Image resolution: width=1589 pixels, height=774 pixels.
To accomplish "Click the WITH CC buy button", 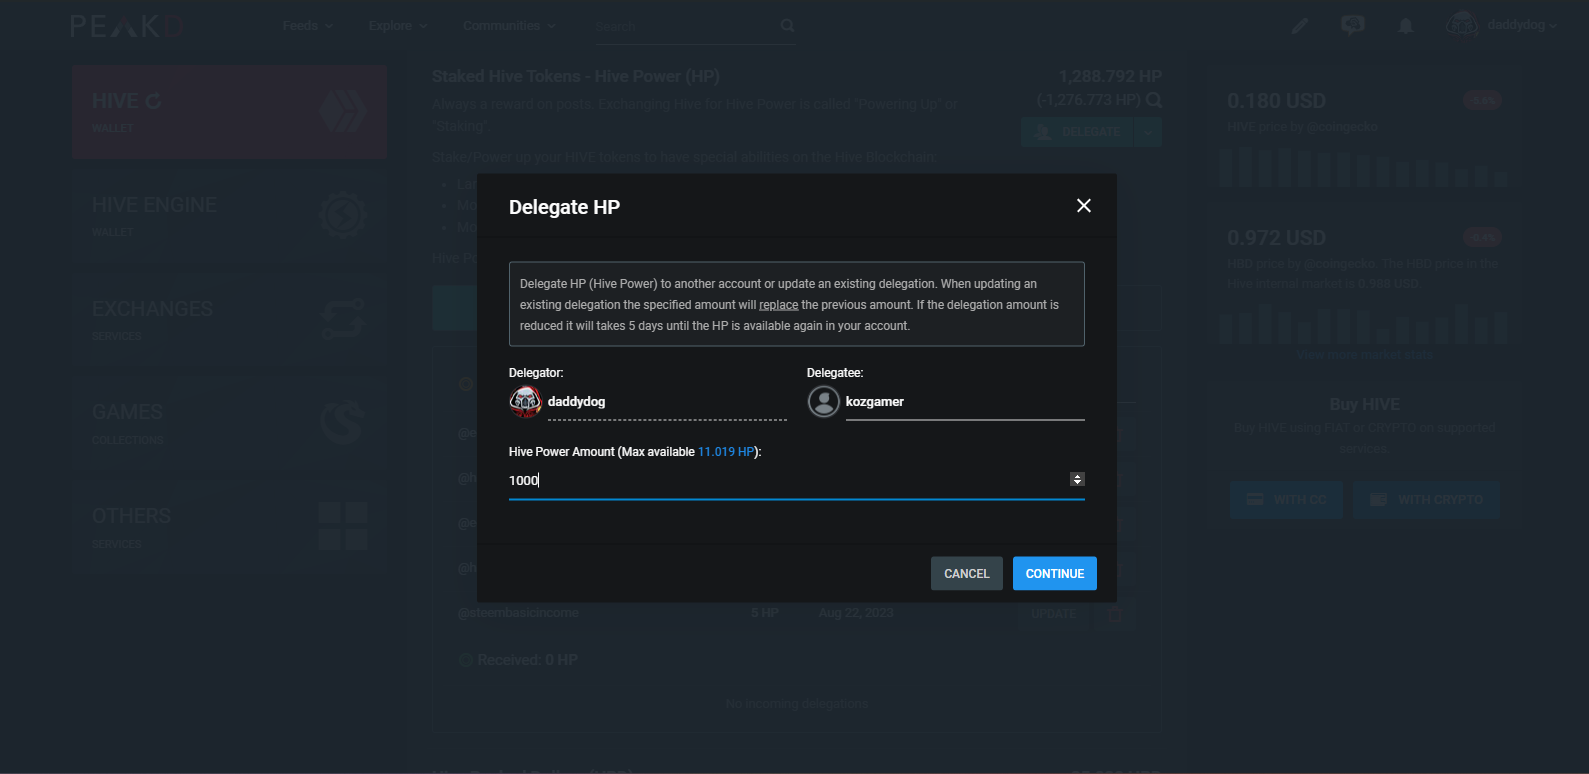I will pos(1286,500).
